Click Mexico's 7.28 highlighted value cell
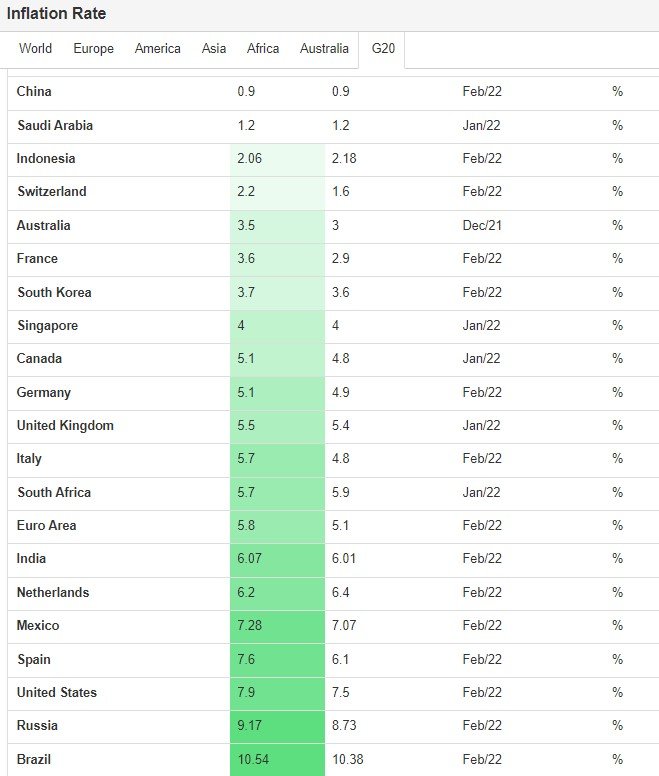Screen dimensions: 659x776 pos(277,626)
